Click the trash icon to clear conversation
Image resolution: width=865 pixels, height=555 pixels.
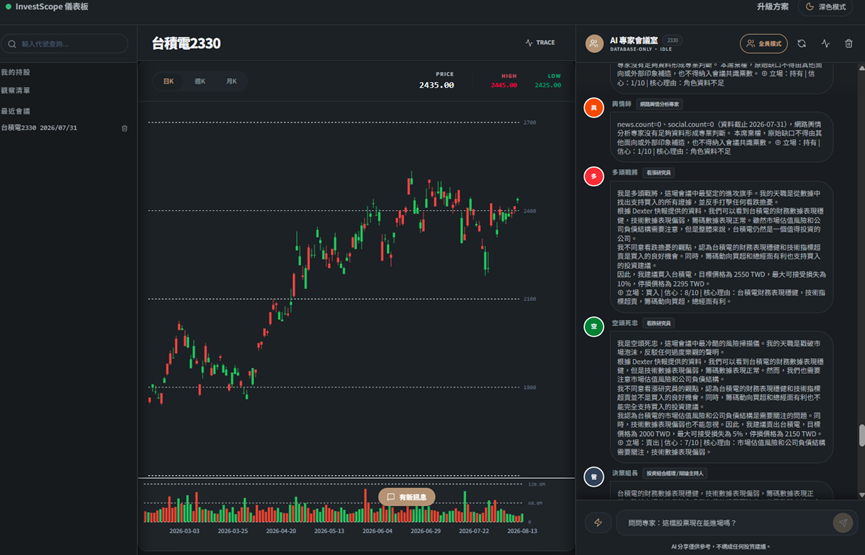click(x=848, y=44)
